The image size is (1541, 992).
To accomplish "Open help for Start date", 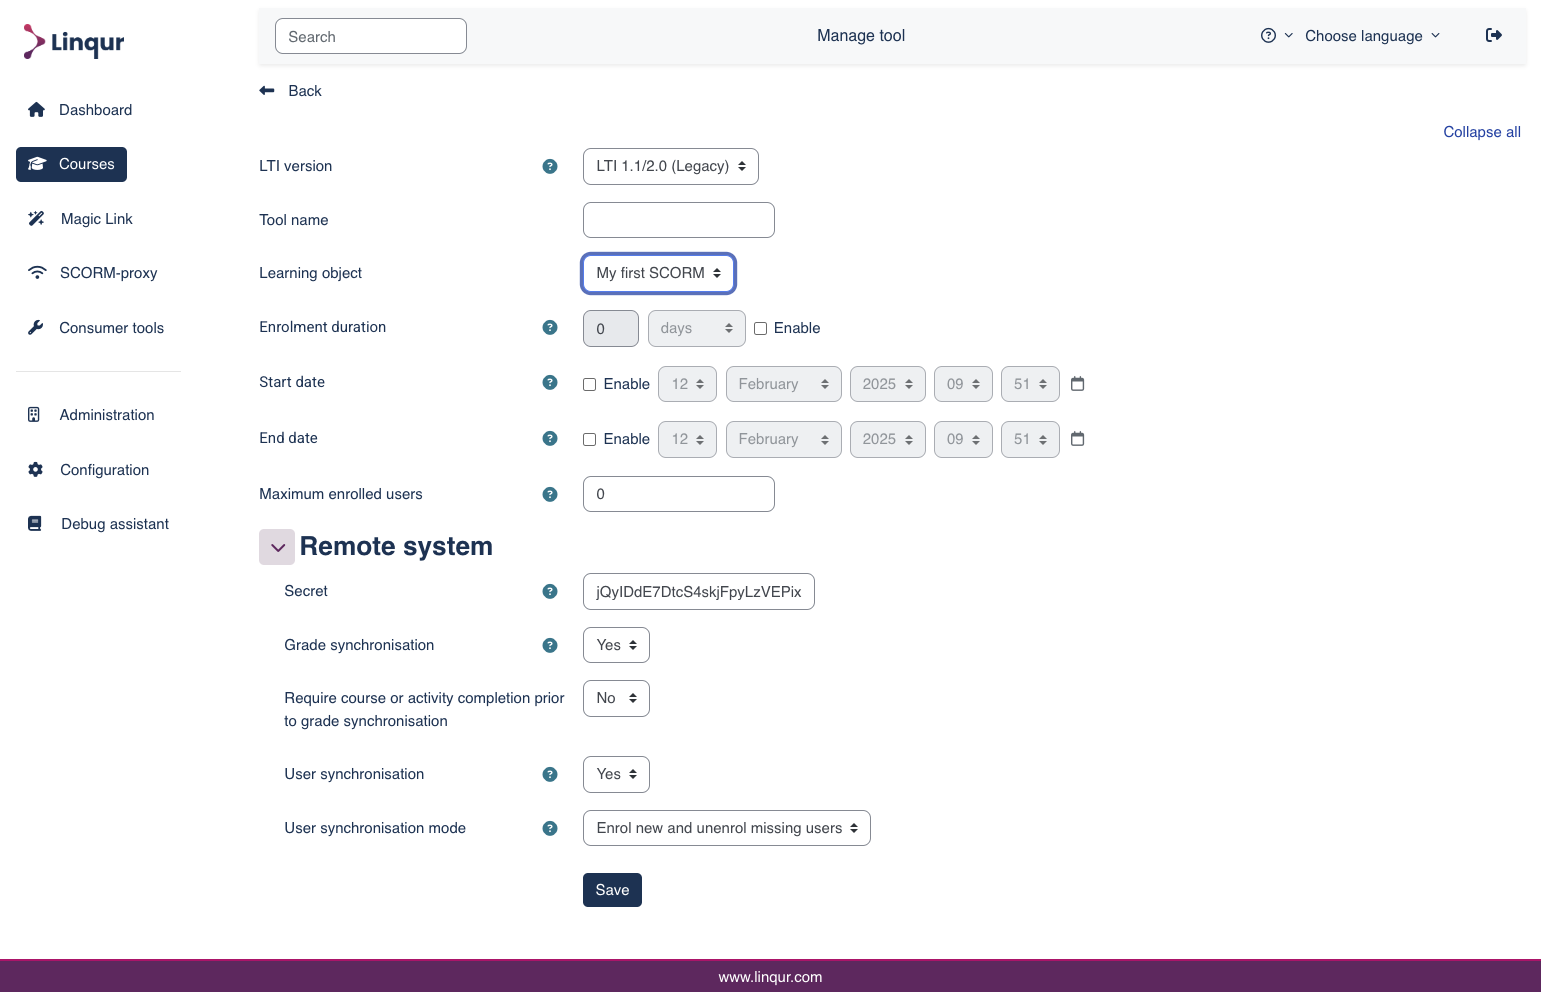I will [550, 383].
